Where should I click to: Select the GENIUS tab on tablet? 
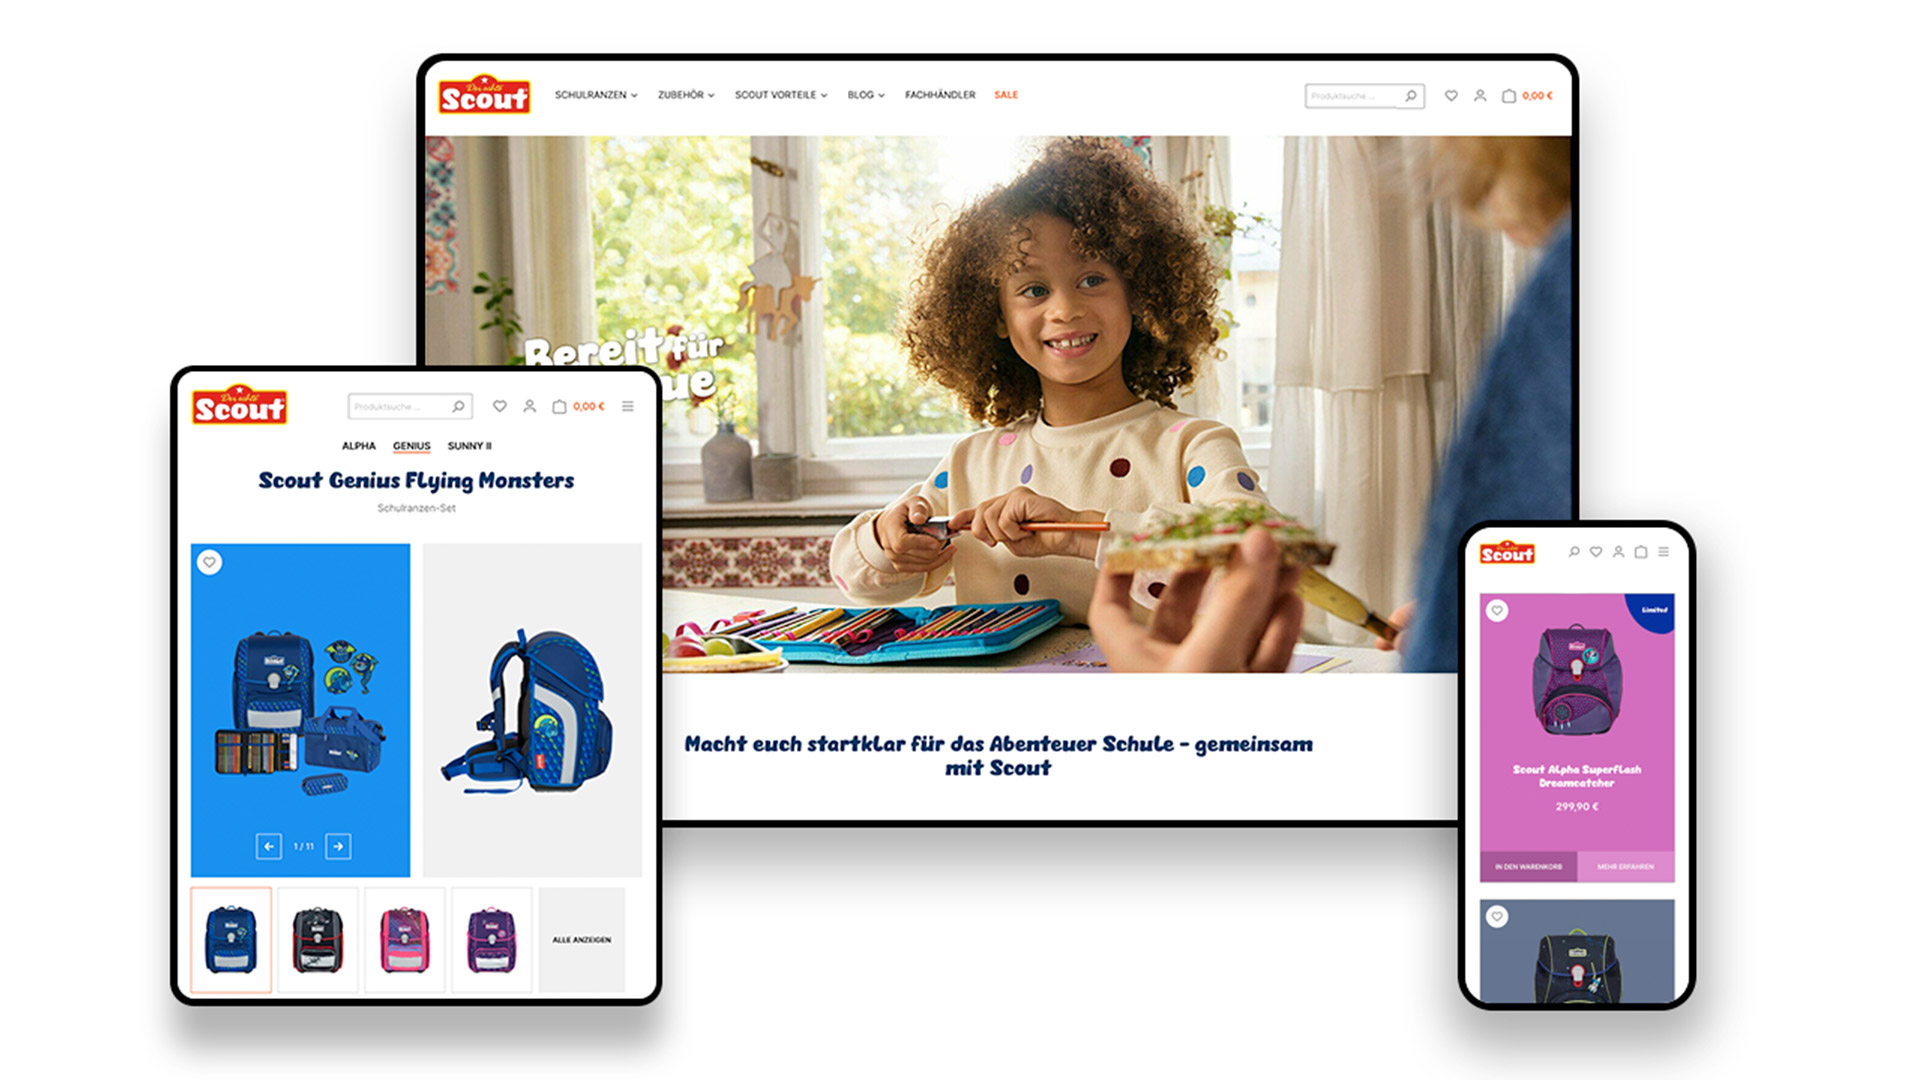click(410, 446)
